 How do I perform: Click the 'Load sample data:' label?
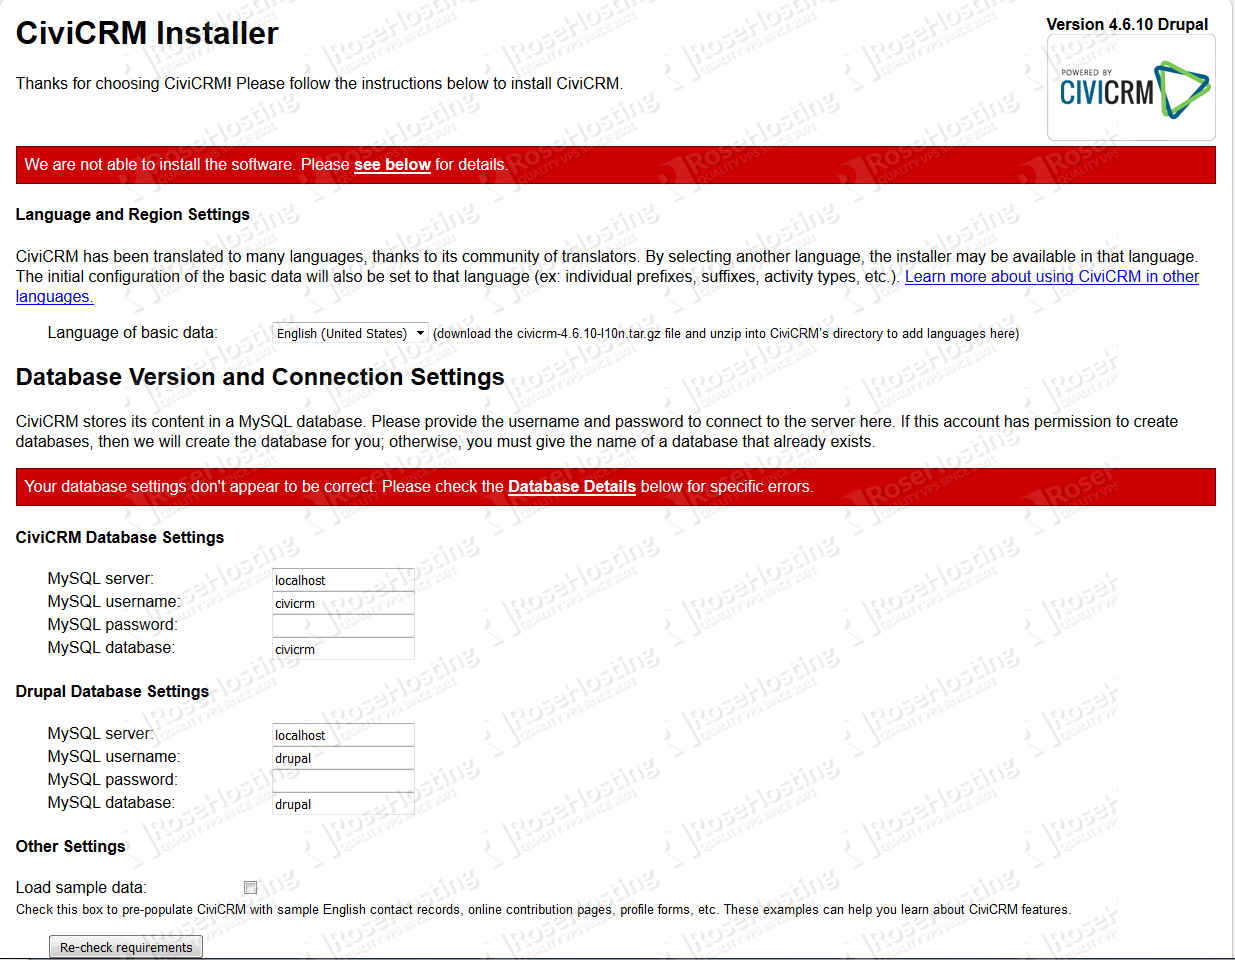click(81, 887)
